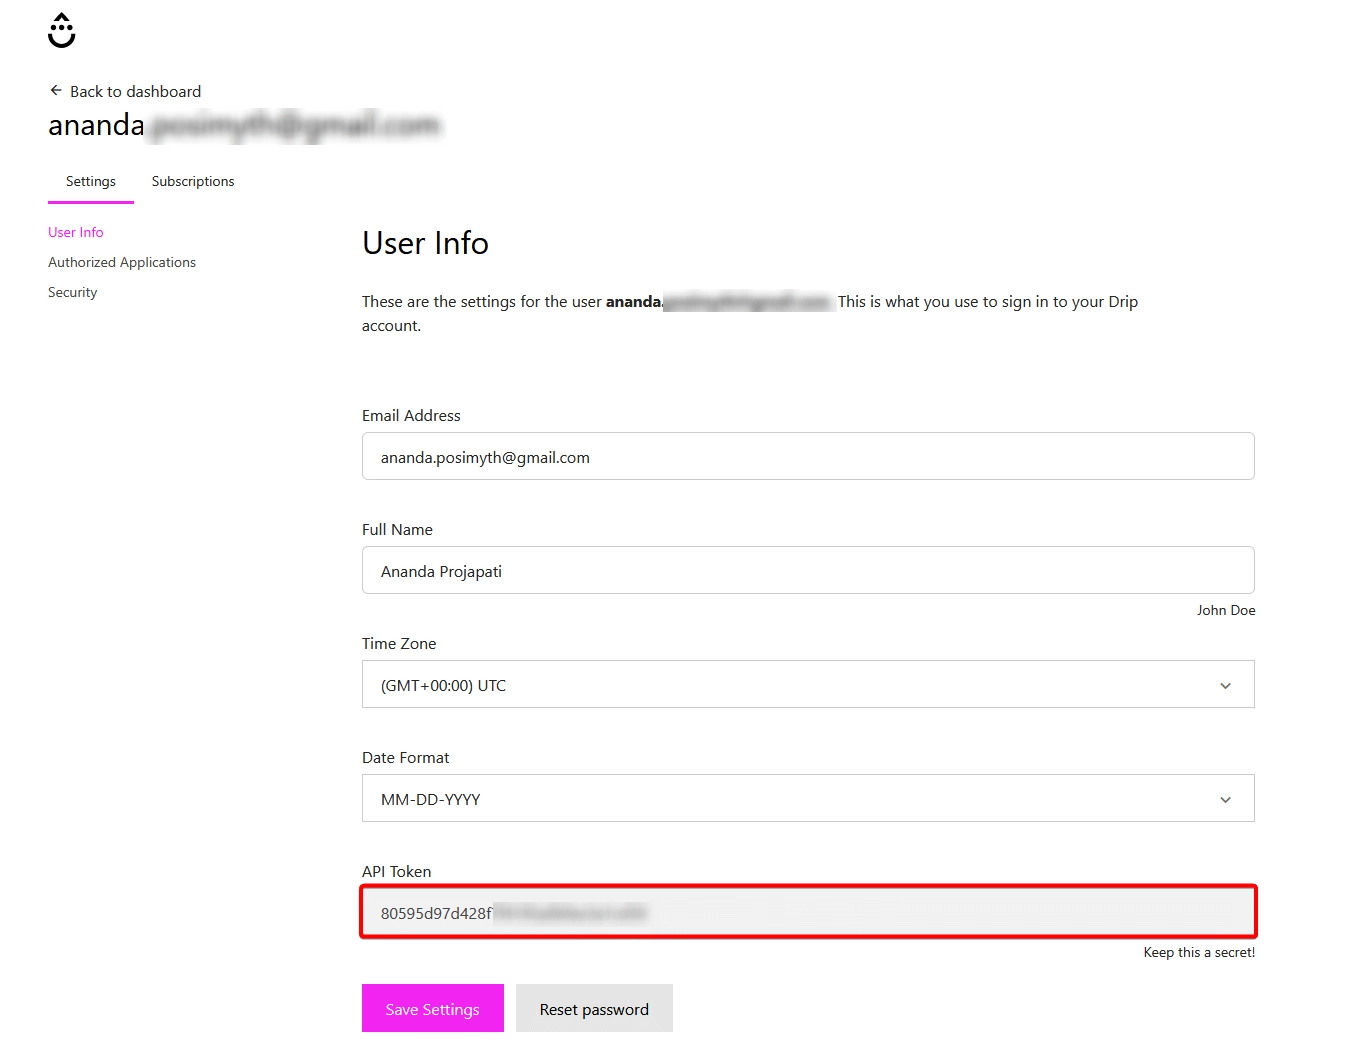Expand the Time Zone dropdown showing UTC
The height and width of the screenshot is (1063, 1348).
point(790,685)
